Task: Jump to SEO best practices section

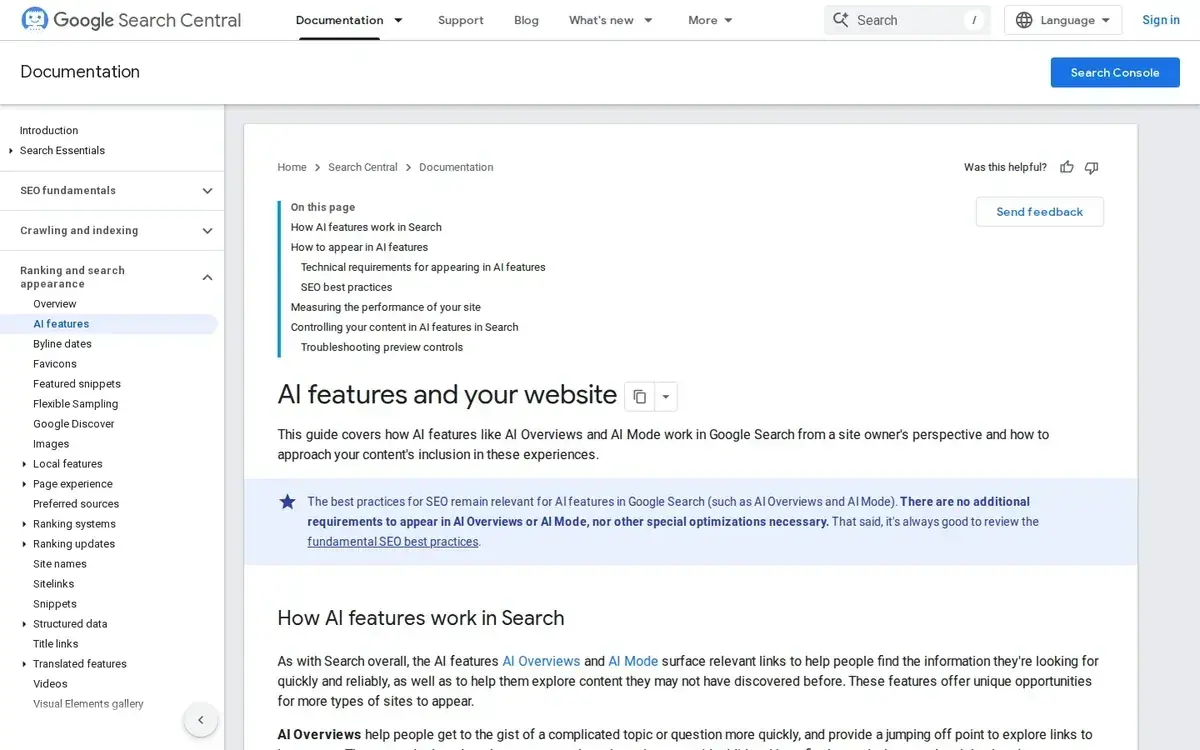Action: coord(347,287)
